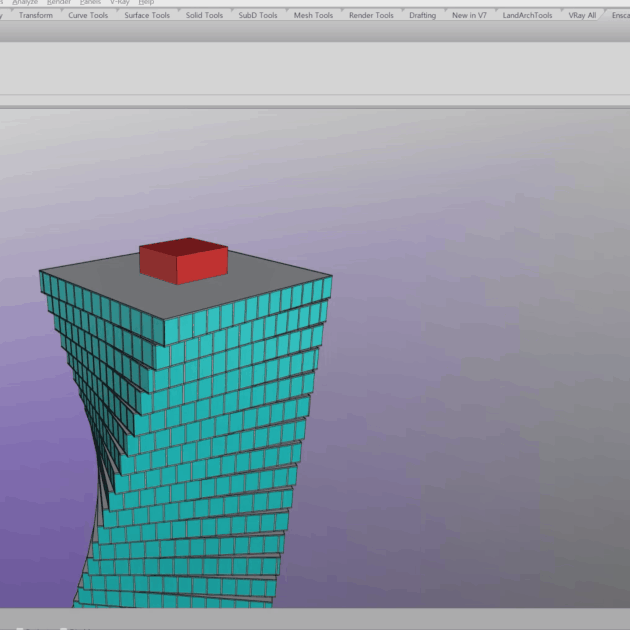Select the Drafting tab
The image size is (630, 630).
point(423,16)
